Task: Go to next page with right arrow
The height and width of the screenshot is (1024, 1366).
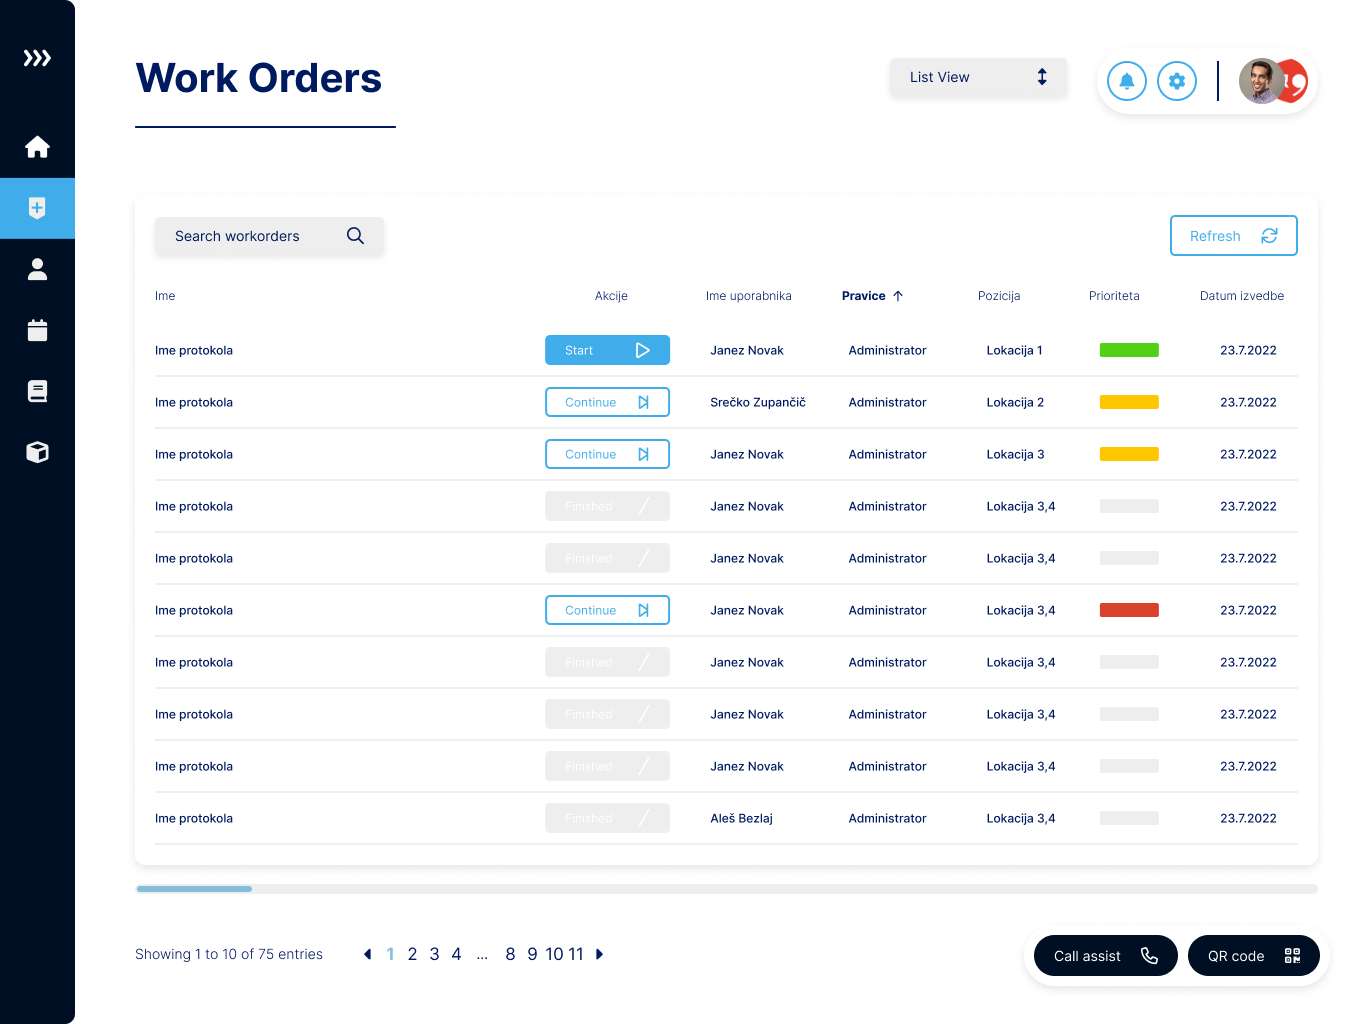Action: click(600, 954)
